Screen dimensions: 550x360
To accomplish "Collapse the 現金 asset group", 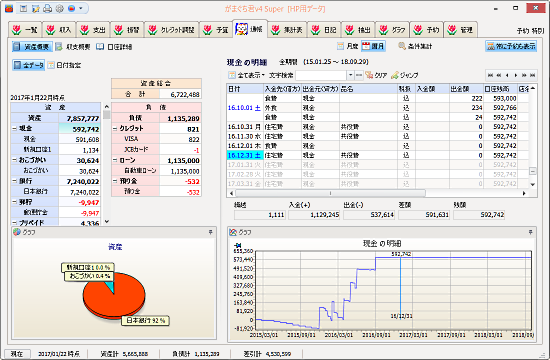I will tap(14, 128).
